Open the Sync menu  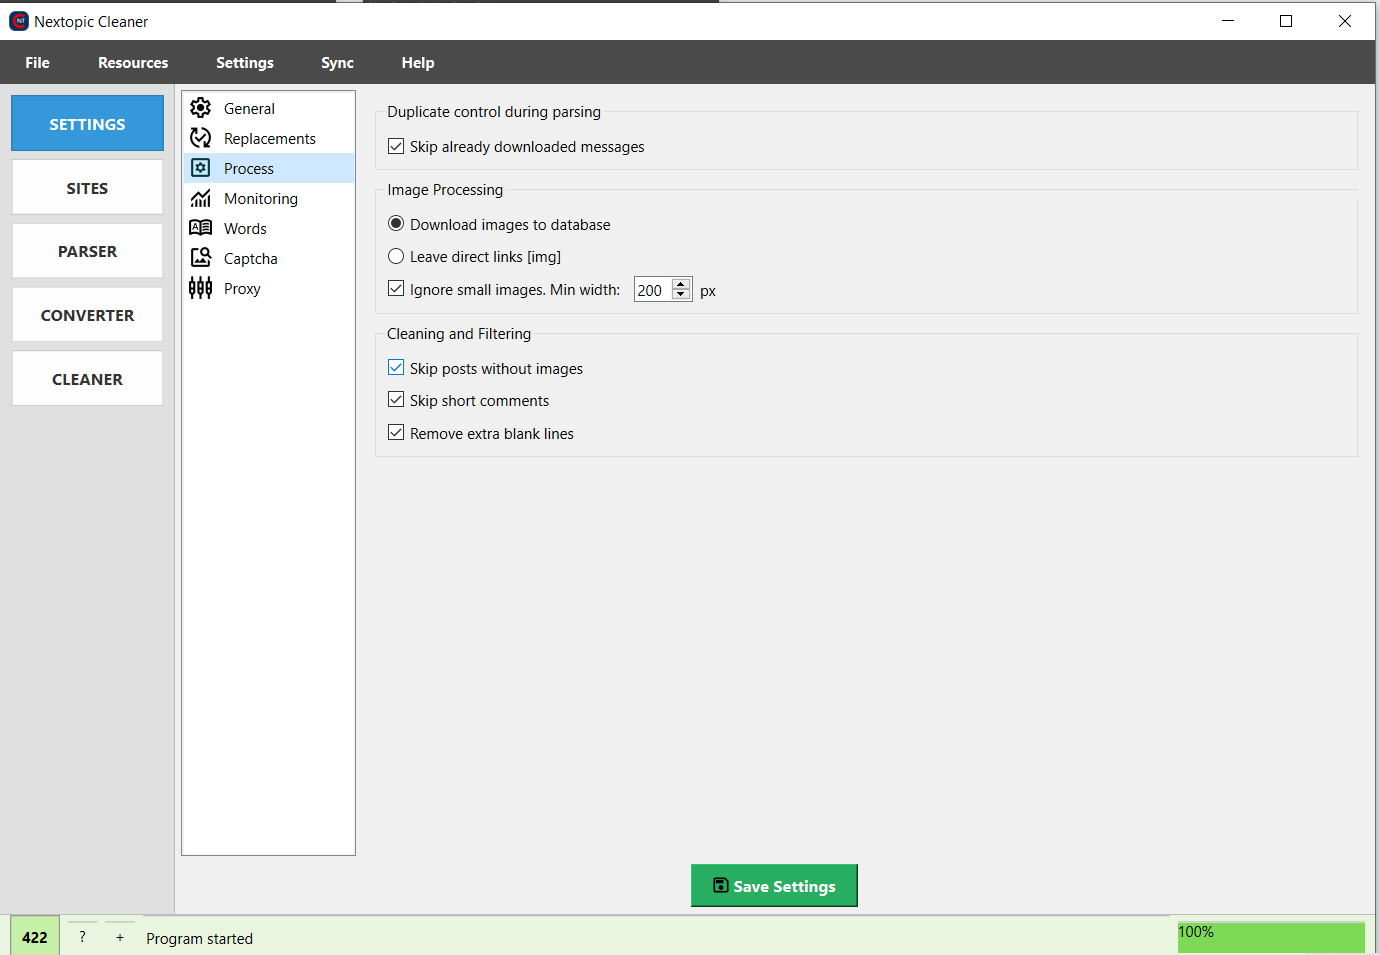[x=337, y=62]
